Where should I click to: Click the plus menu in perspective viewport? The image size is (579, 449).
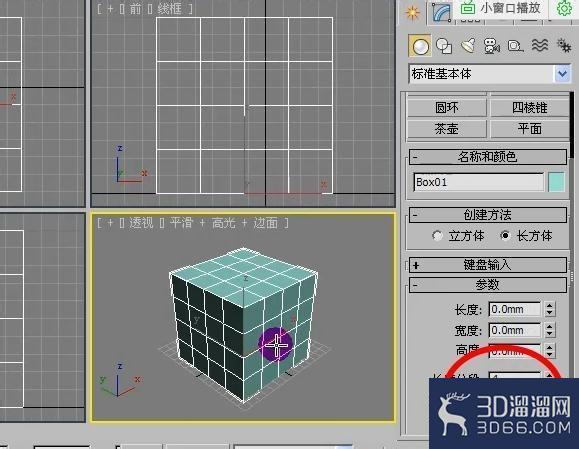(x=110, y=223)
